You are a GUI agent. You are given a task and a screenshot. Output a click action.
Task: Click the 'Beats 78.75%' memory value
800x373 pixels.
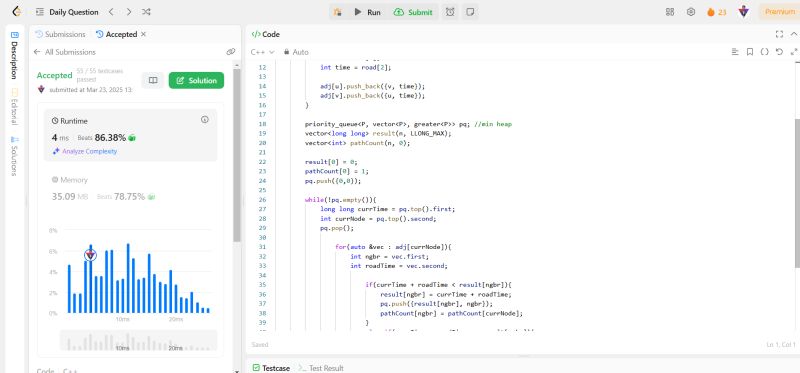(x=126, y=196)
